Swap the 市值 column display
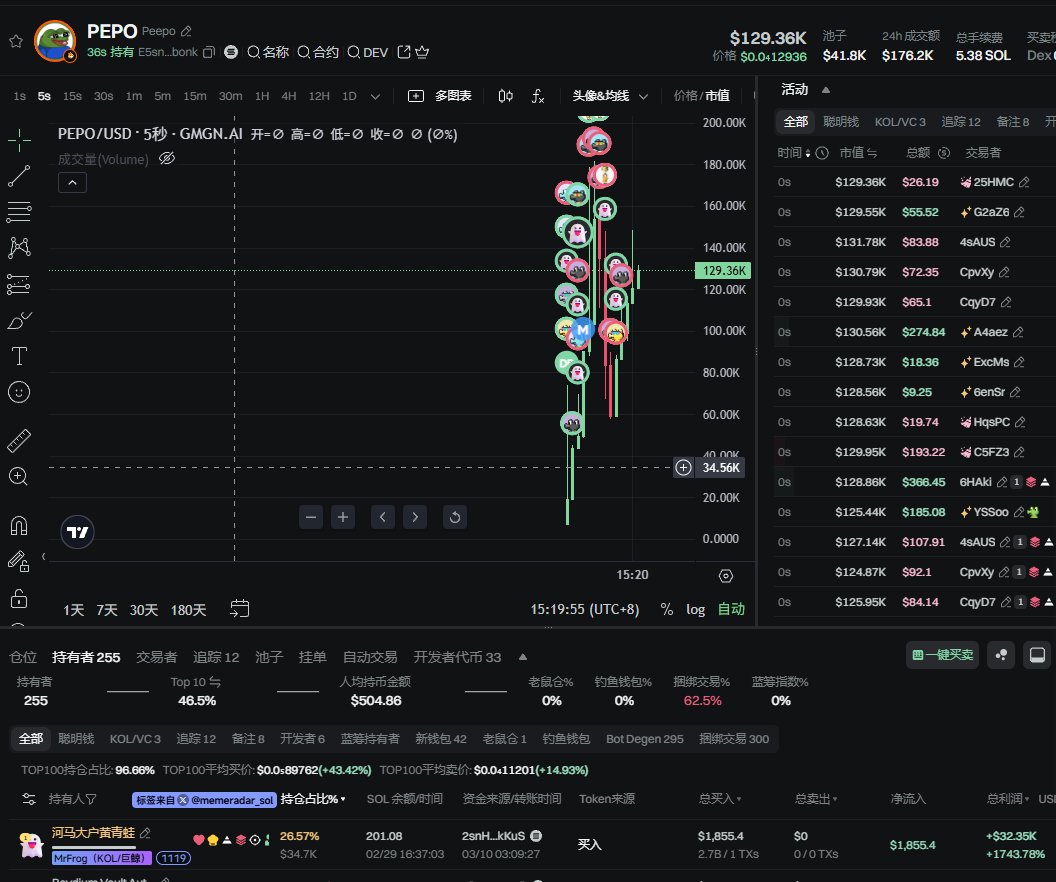The width and height of the screenshot is (1056, 882). pos(871,153)
